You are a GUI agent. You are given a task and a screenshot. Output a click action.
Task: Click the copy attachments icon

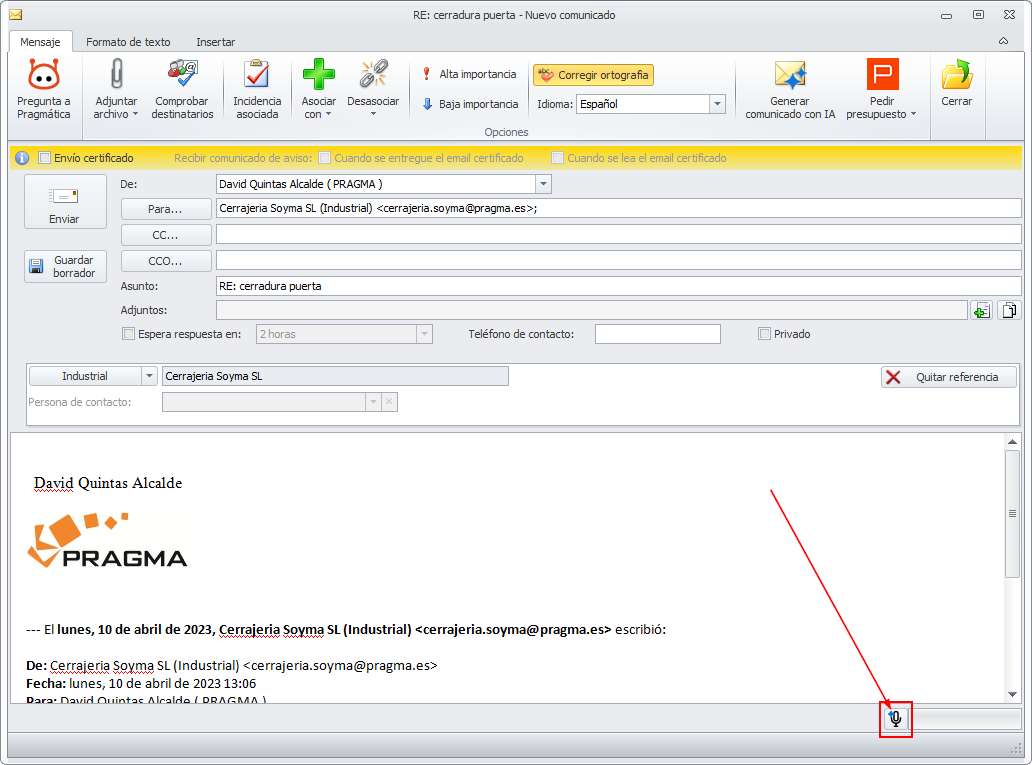click(1009, 310)
